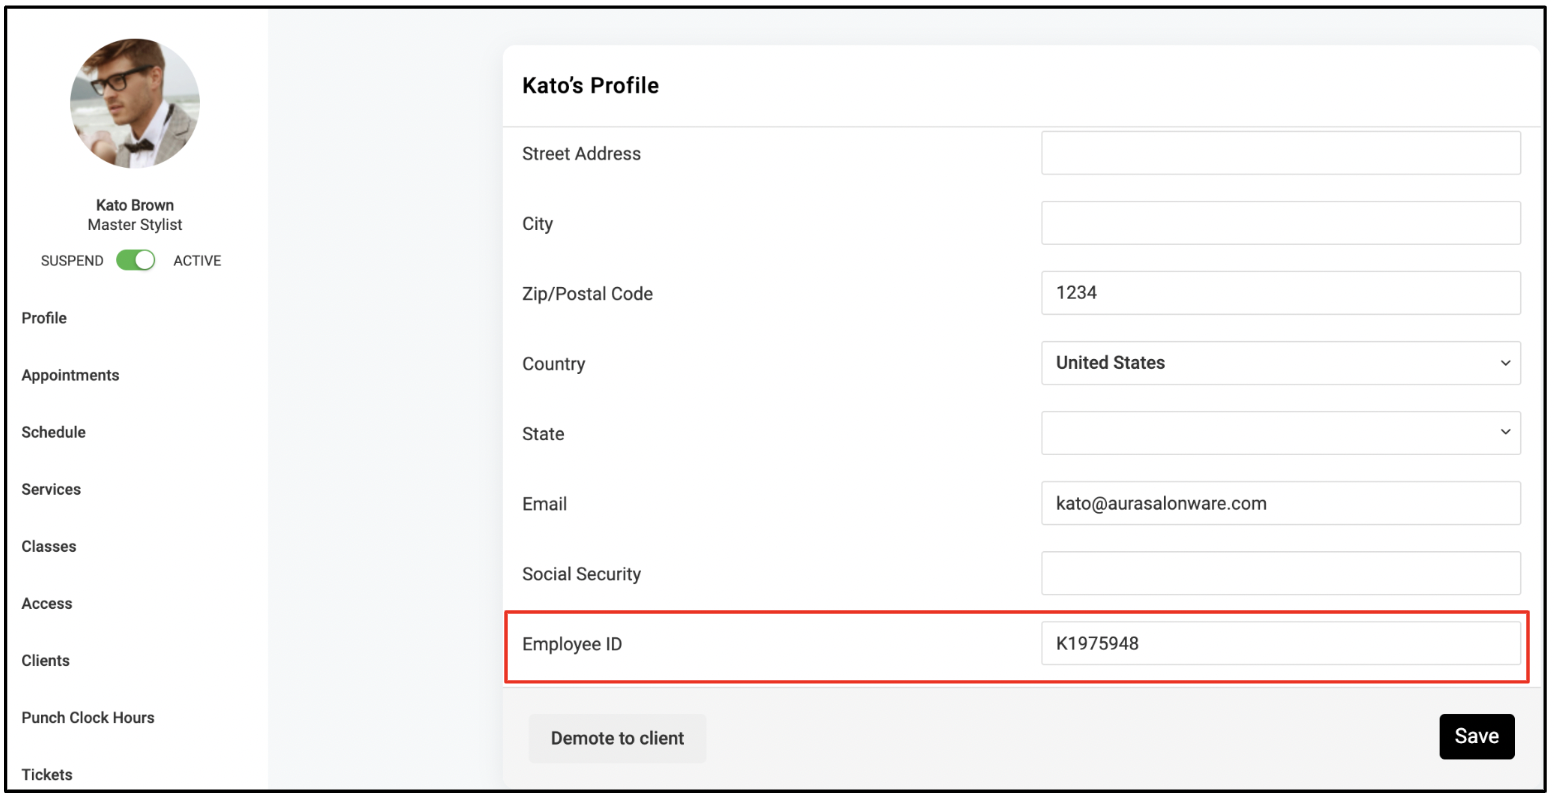Navigate to Access settings

(x=47, y=603)
